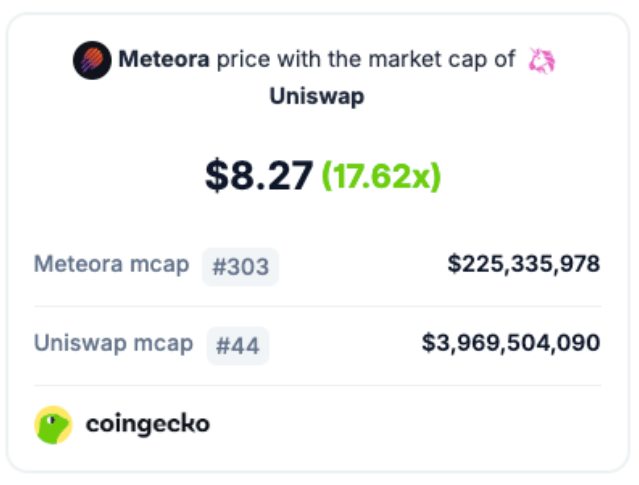Click the $225,335,978 market cap value
The image size is (639, 485).
pos(523,265)
